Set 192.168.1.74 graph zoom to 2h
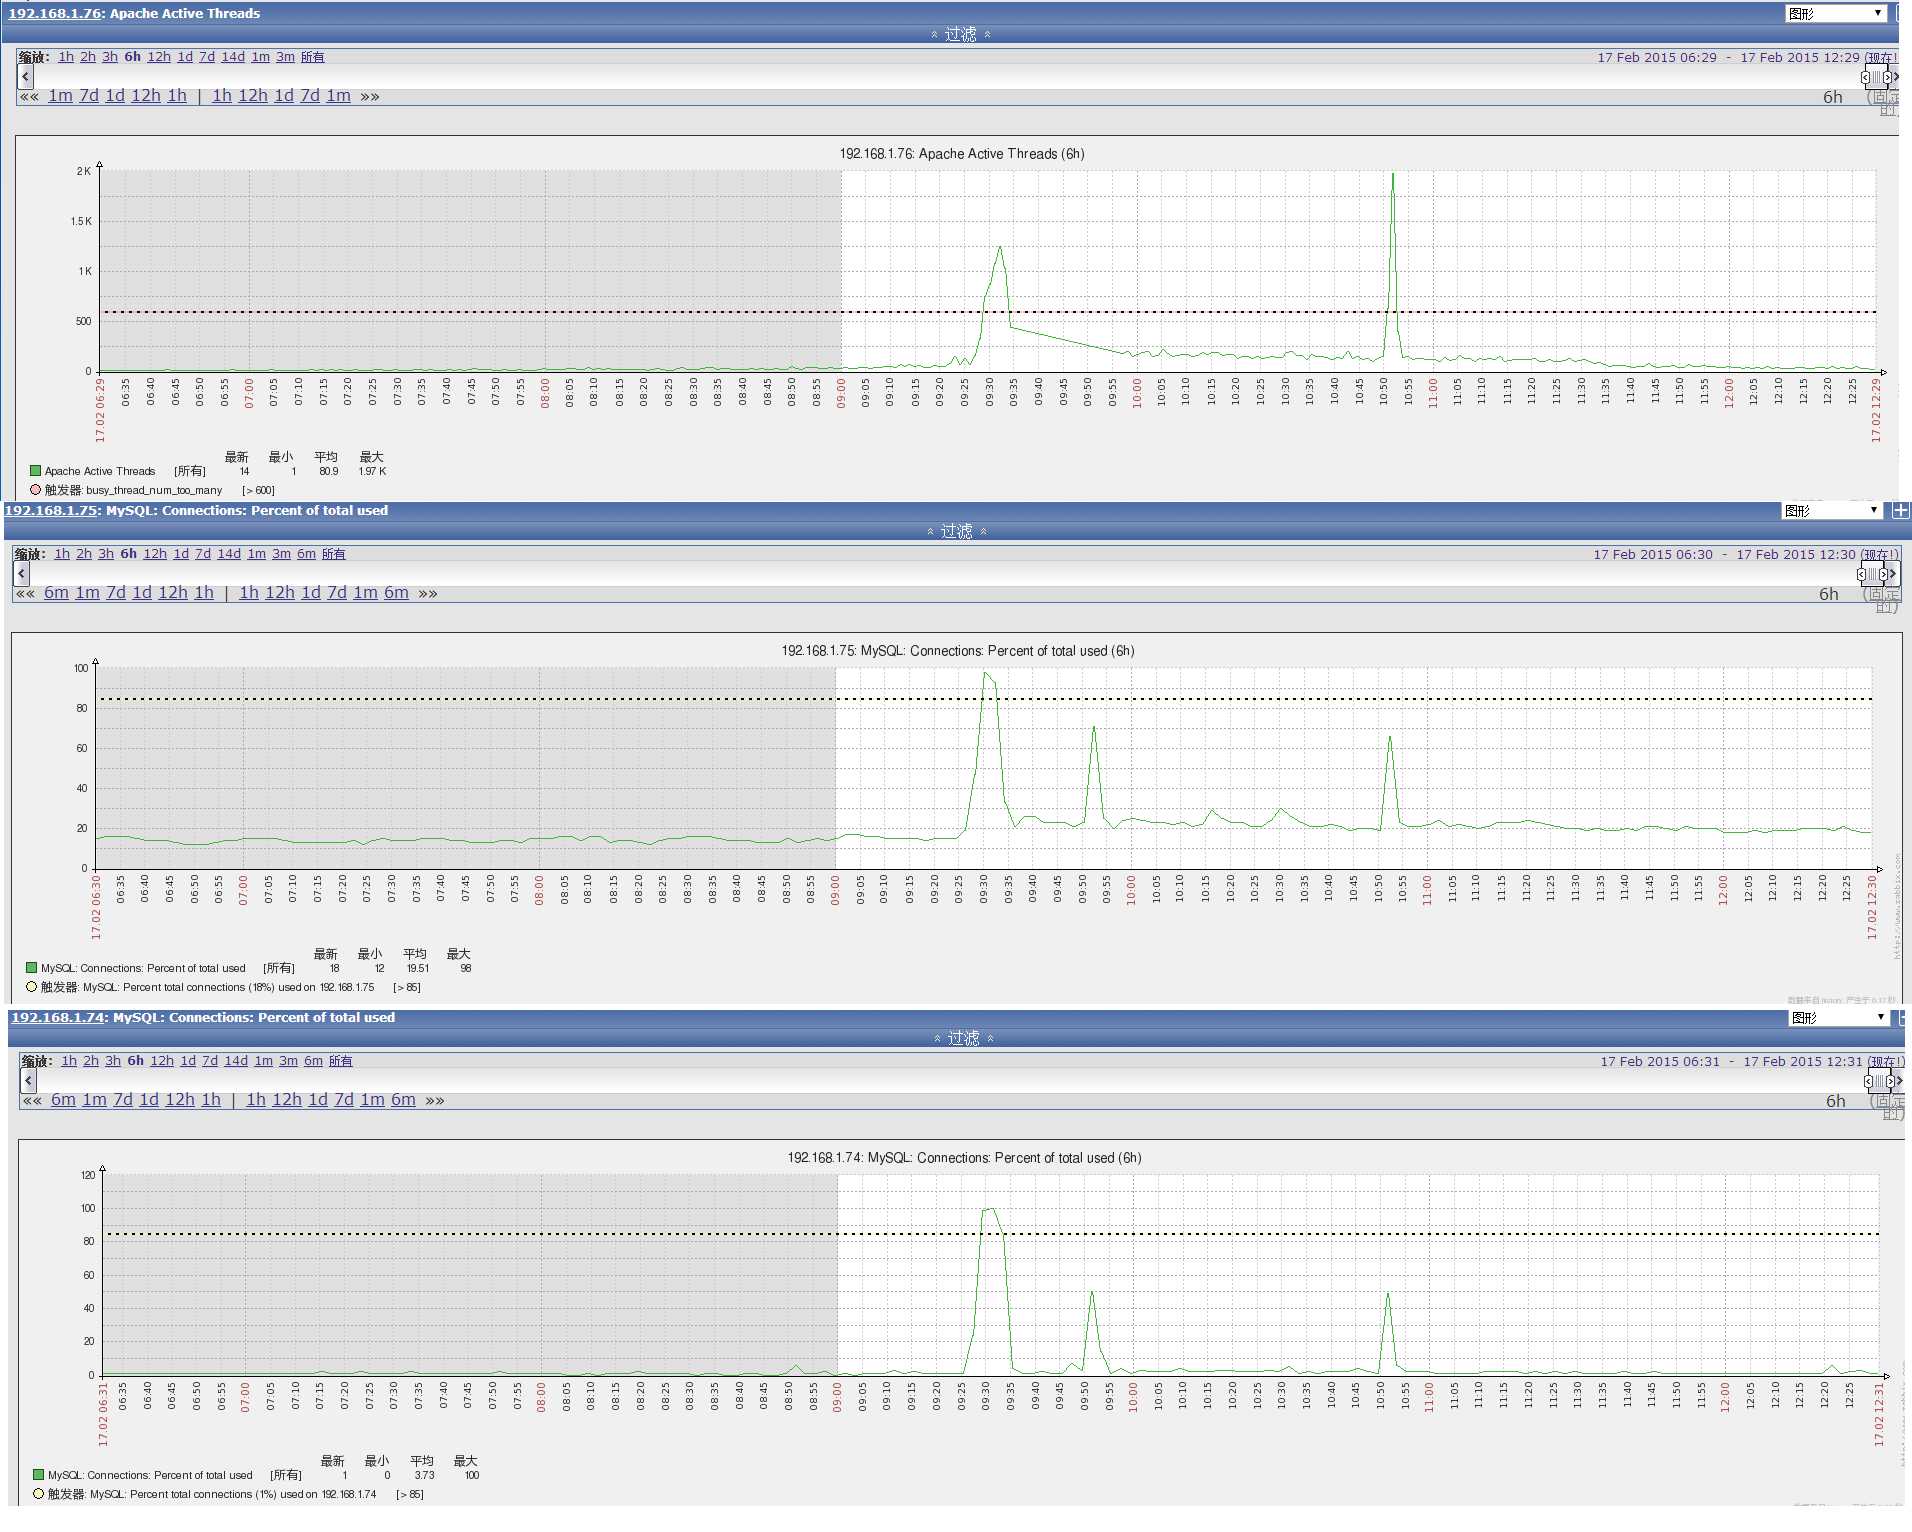The width and height of the screenshot is (1912, 1532). coord(91,1061)
